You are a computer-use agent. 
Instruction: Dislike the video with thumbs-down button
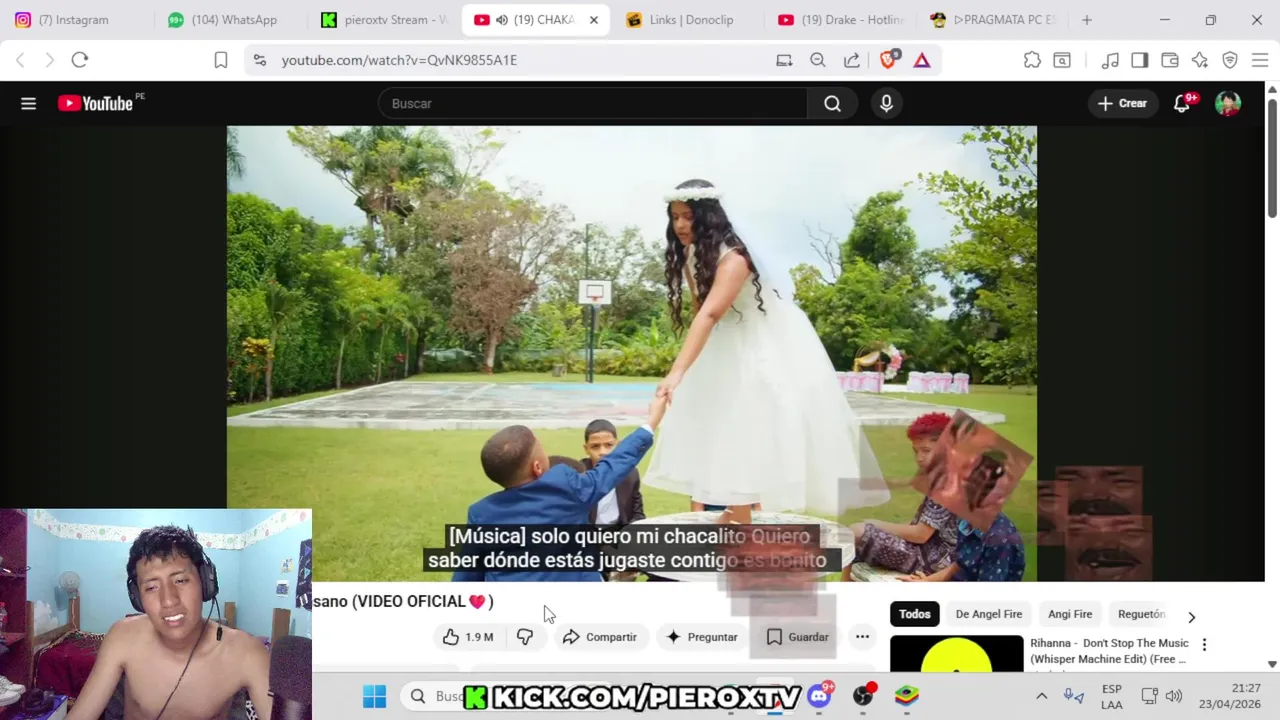pyautogui.click(x=525, y=637)
